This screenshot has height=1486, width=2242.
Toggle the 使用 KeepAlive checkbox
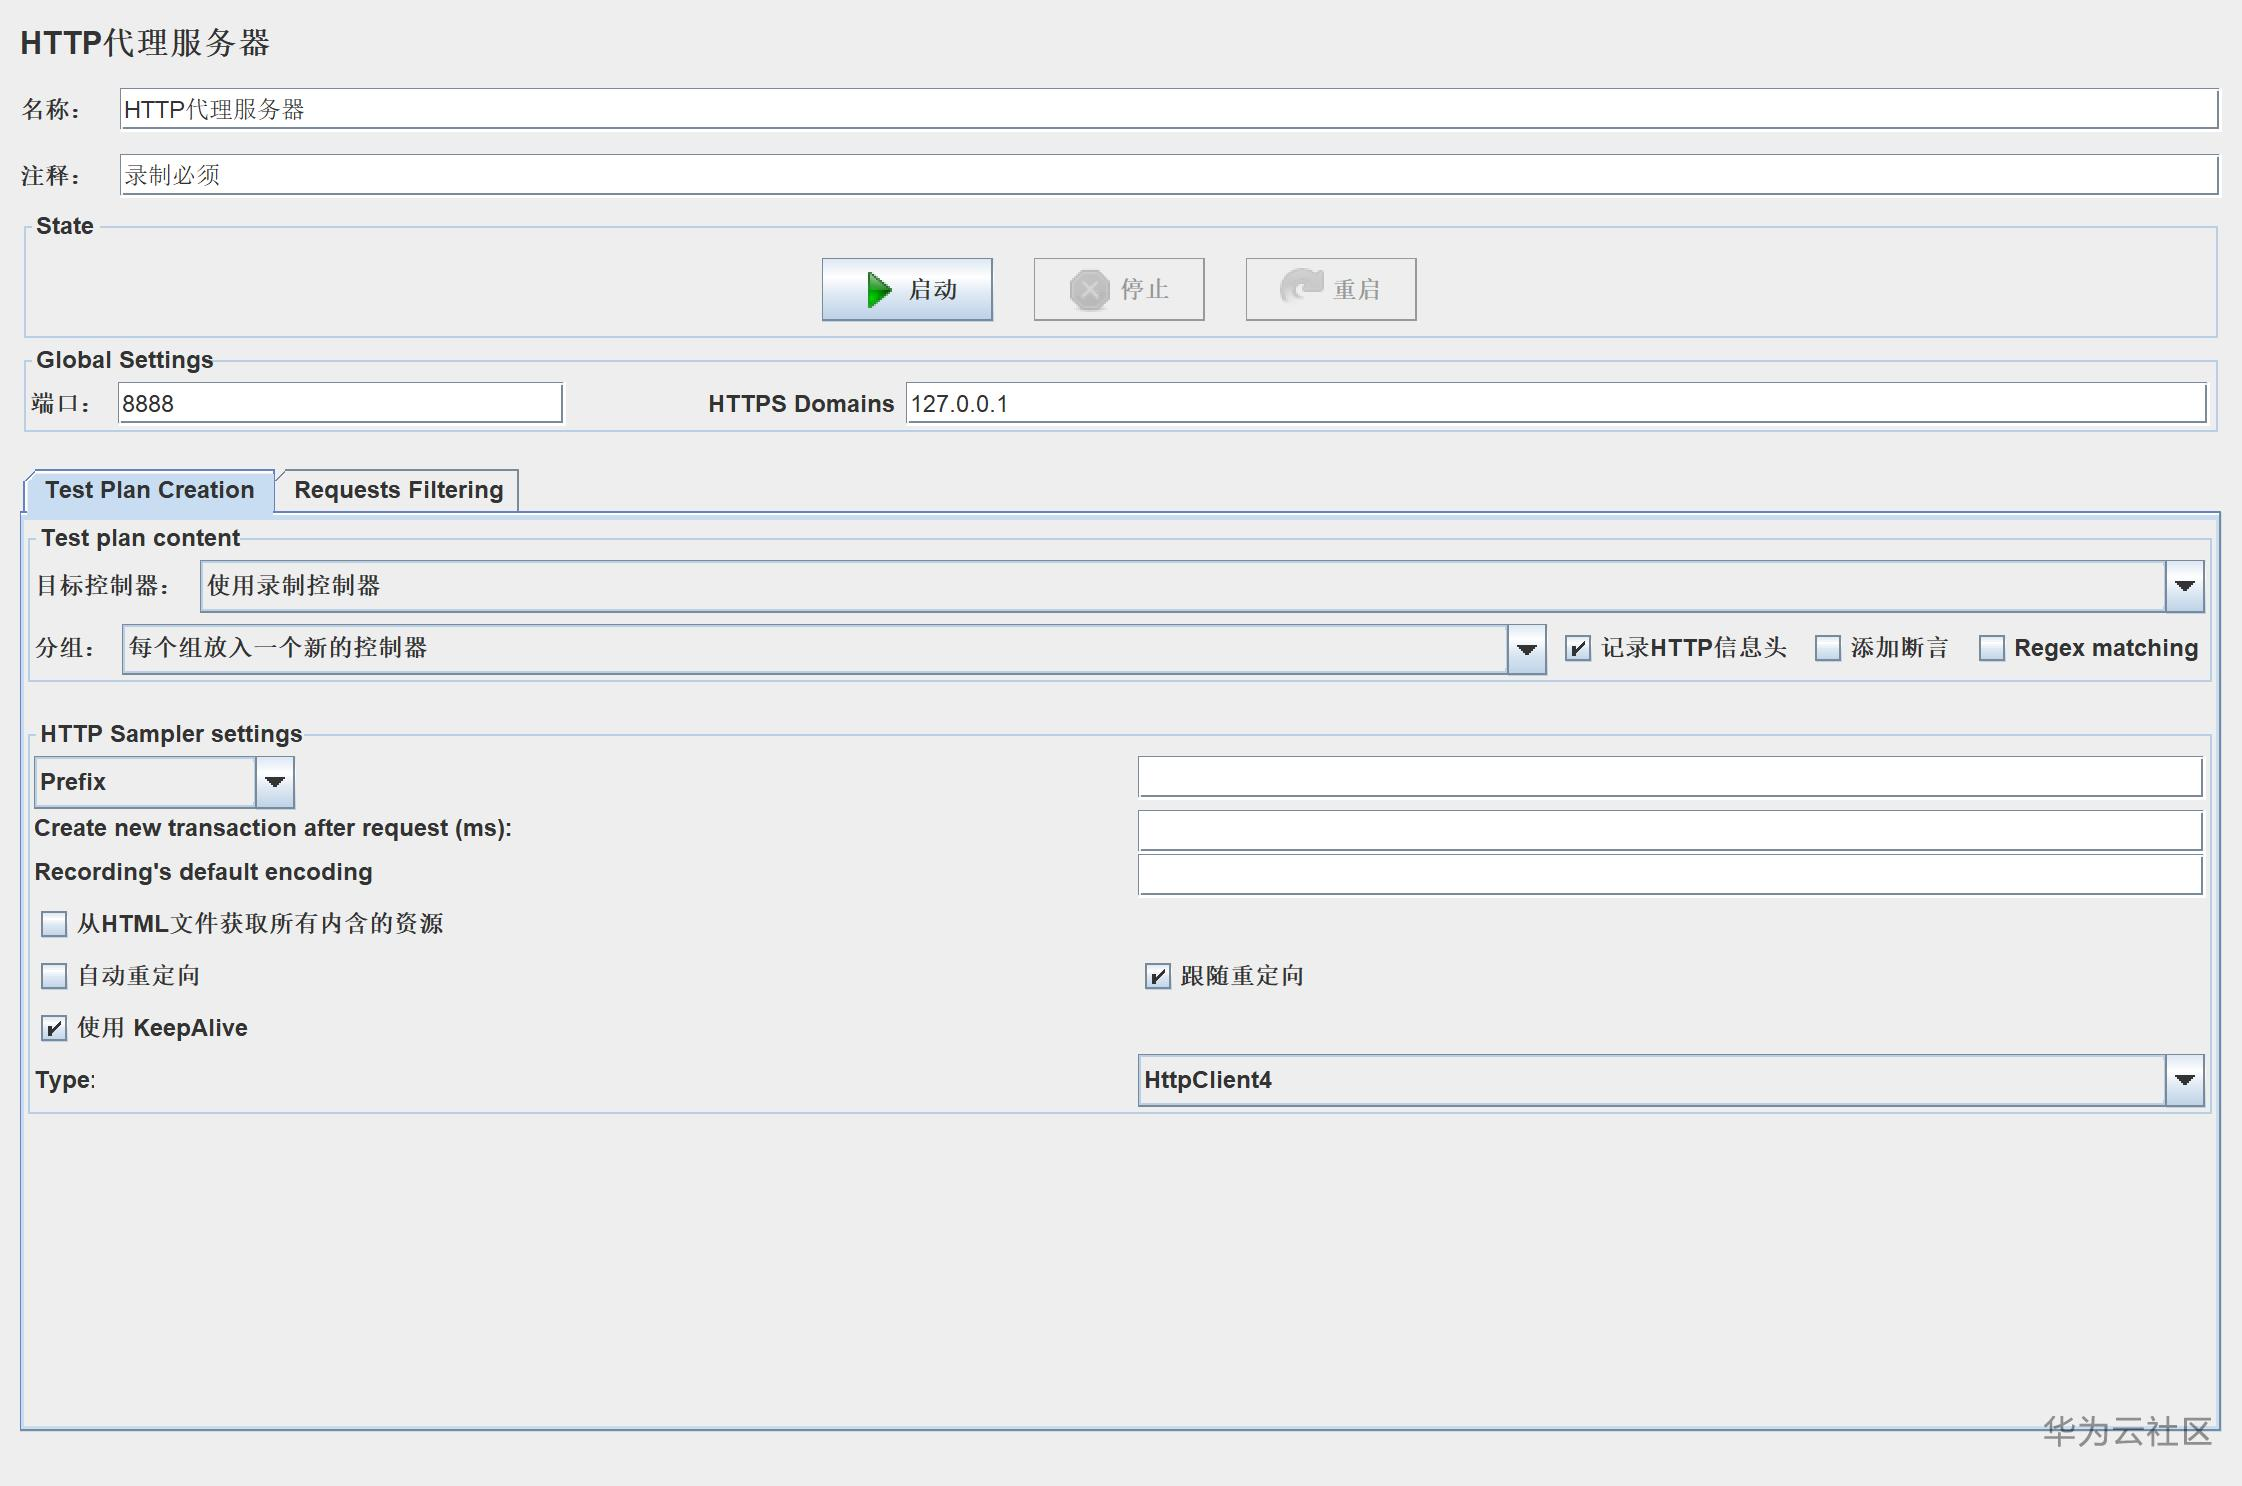pos(54,1028)
